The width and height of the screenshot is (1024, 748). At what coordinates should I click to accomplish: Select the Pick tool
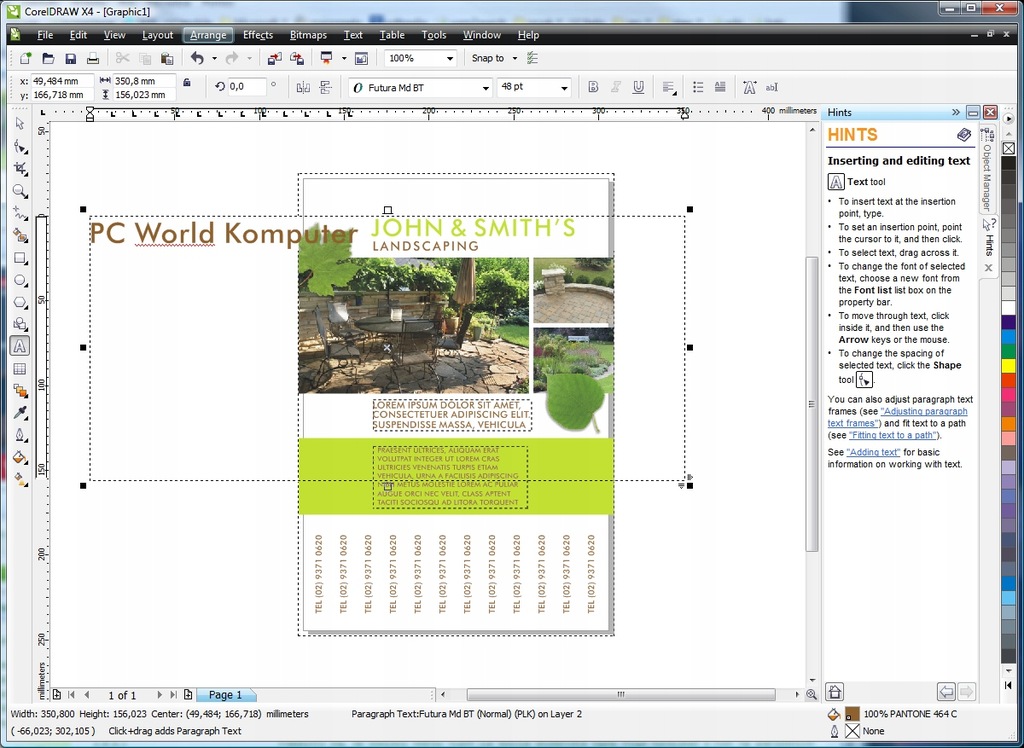pyautogui.click(x=18, y=124)
